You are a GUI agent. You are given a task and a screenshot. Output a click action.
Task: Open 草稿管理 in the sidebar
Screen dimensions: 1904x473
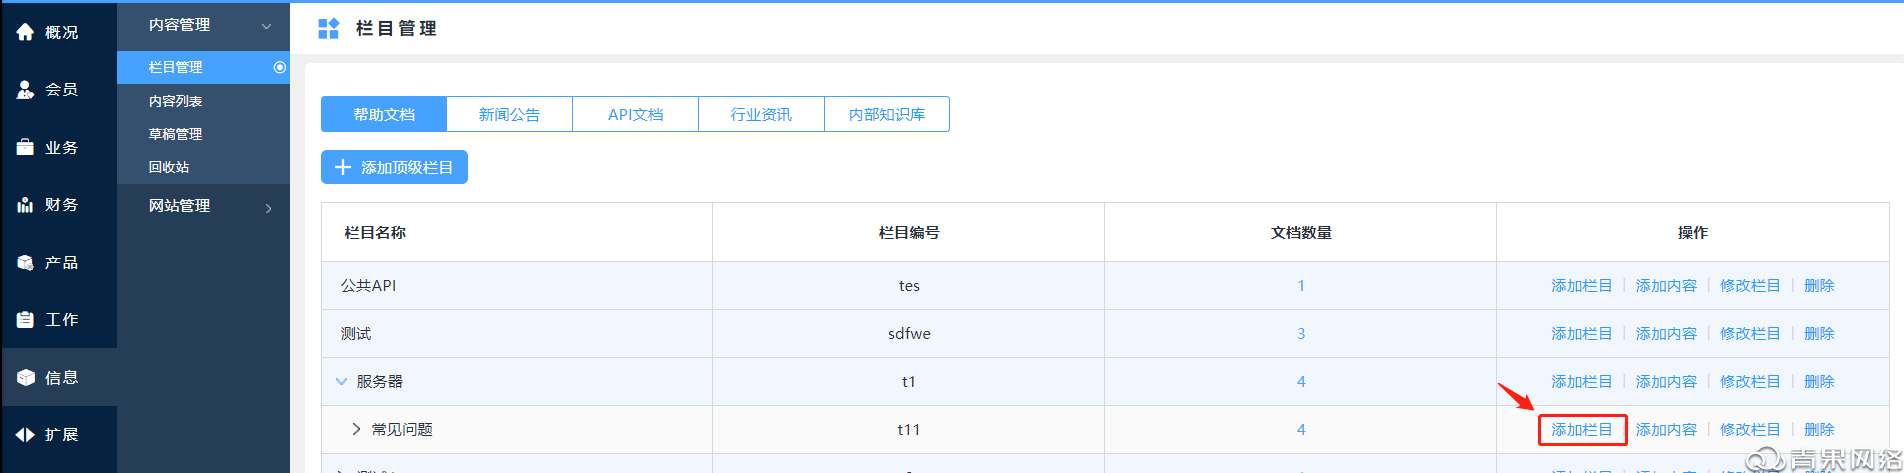(176, 134)
